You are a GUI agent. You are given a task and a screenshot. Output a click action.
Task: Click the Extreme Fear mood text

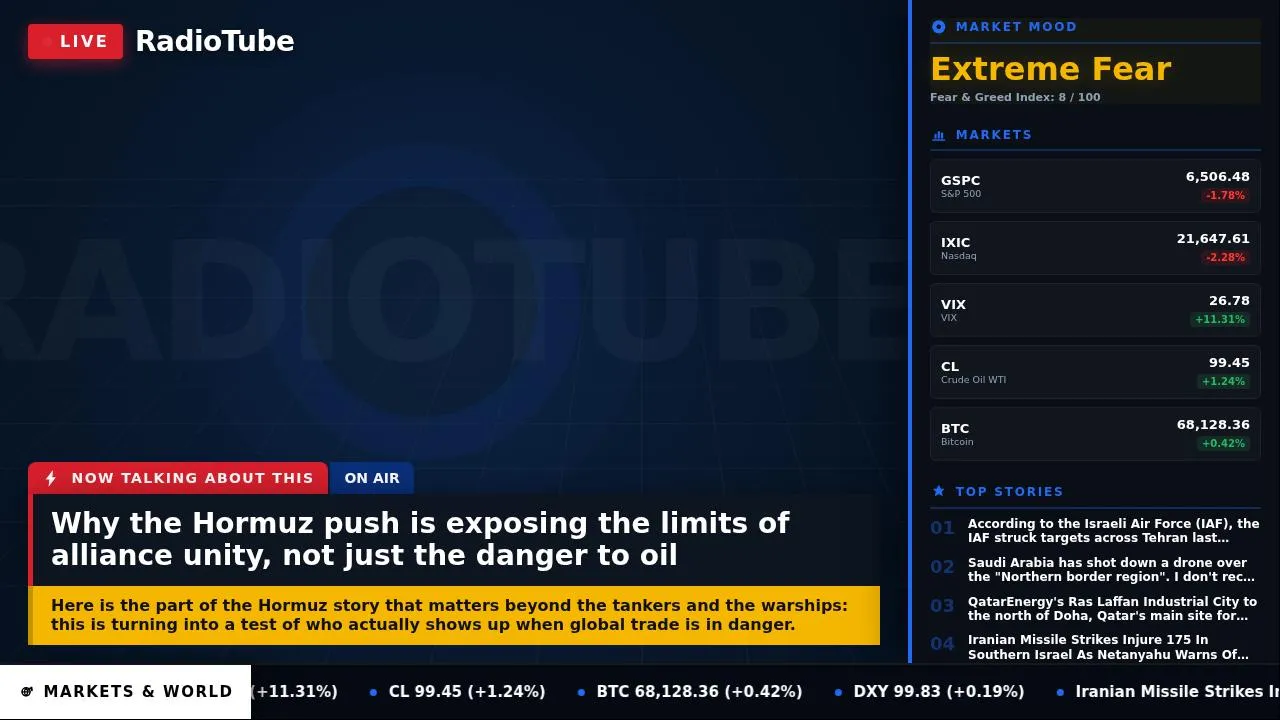coord(1050,69)
